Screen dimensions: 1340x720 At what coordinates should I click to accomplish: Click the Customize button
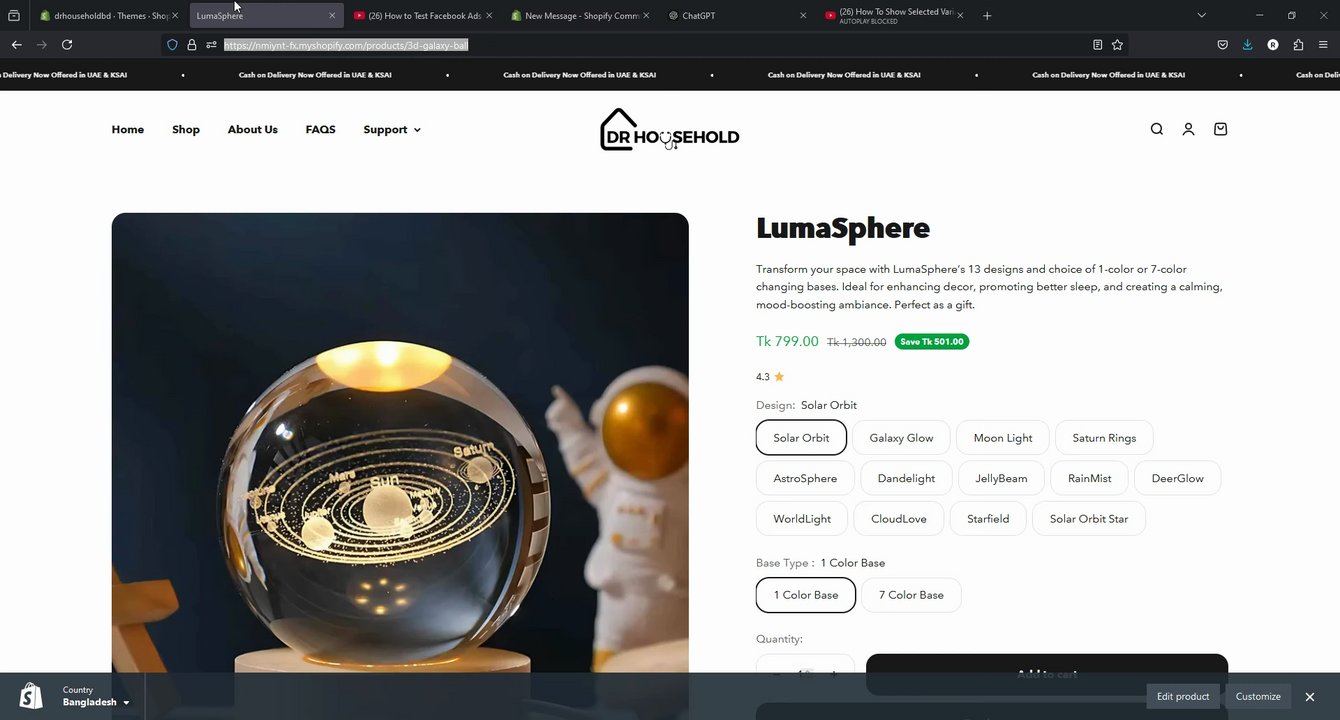(x=1258, y=696)
